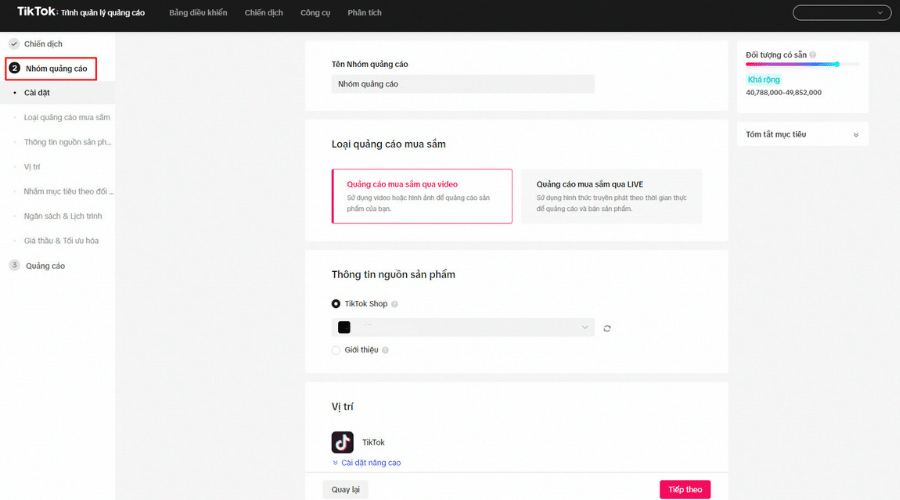Click the Quay lại button

pos(346,490)
